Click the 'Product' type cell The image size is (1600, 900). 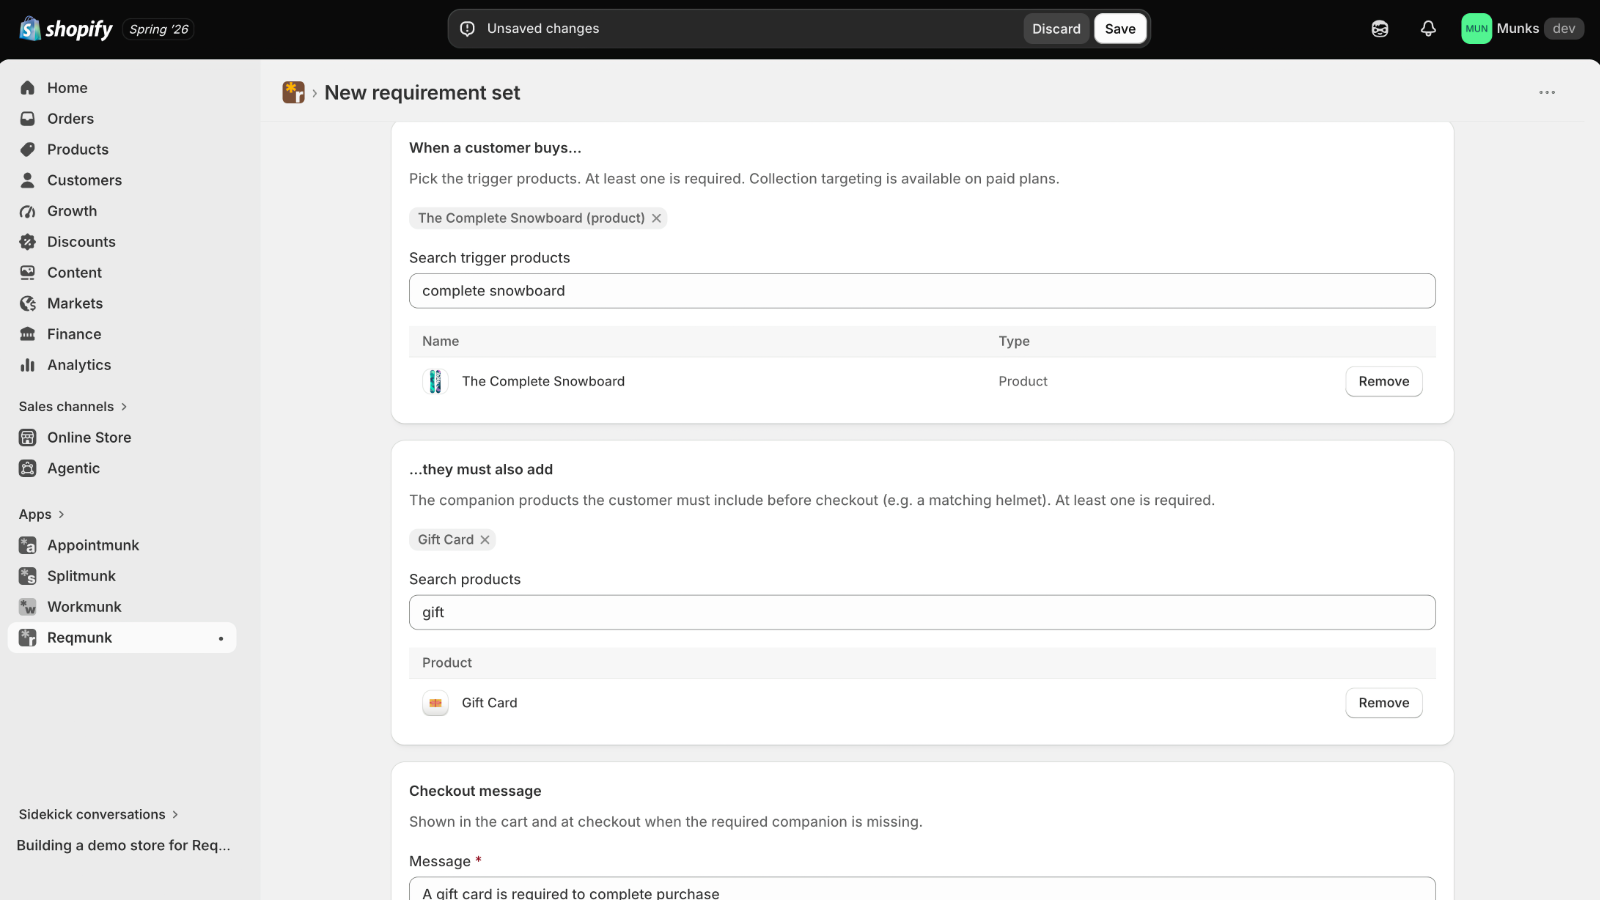(x=1023, y=382)
